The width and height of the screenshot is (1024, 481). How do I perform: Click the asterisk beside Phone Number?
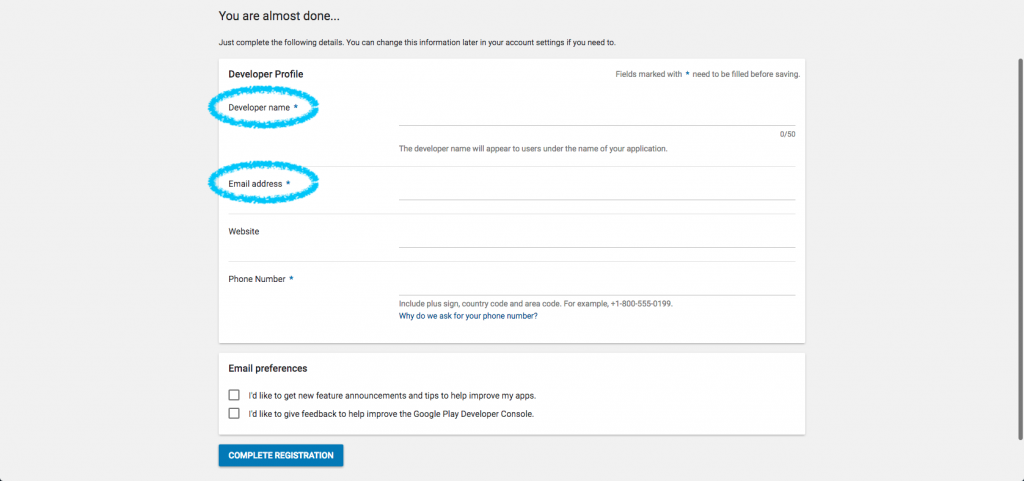point(291,279)
